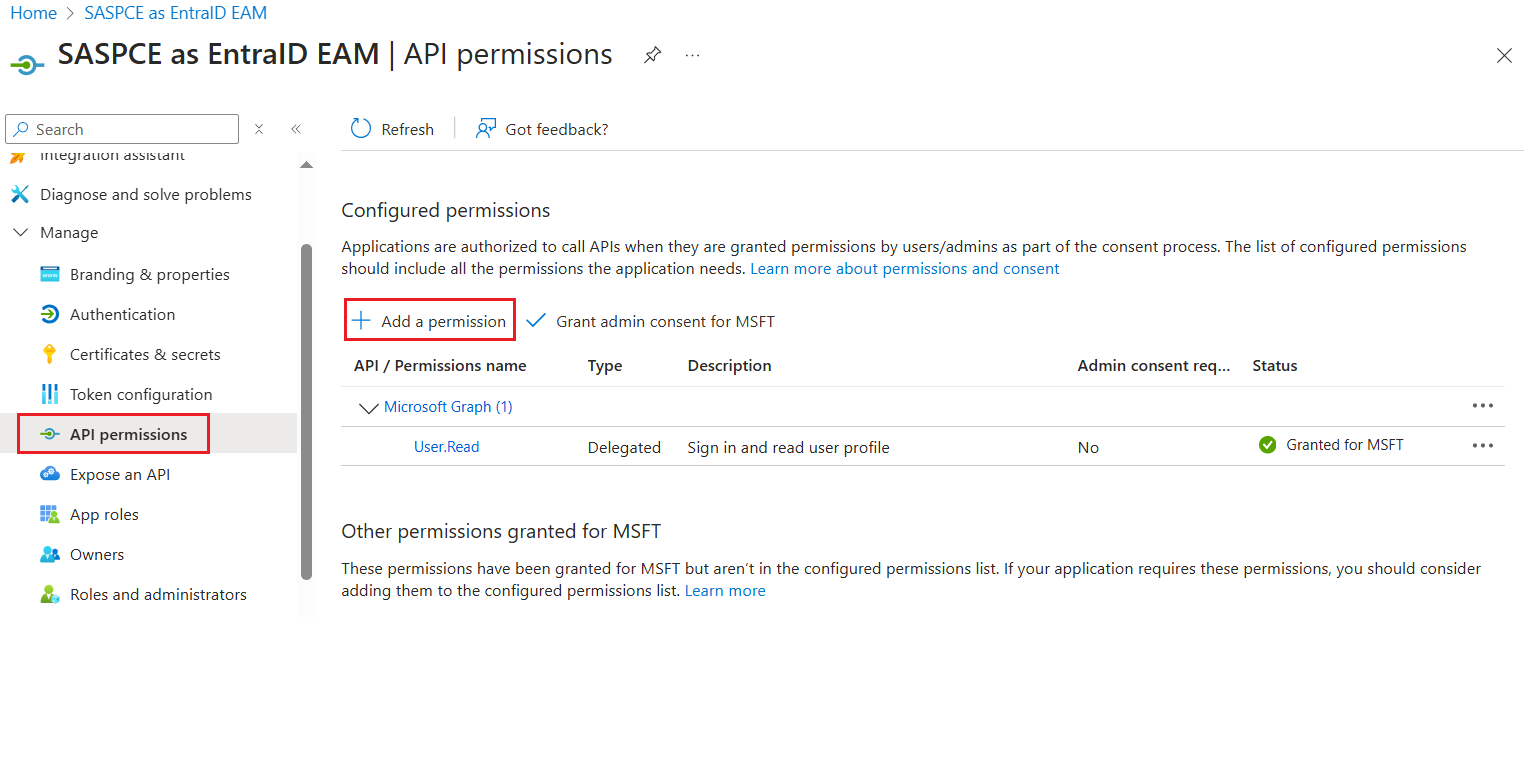Click the Refresh icon in toolbar
The height and width of the screenshot is (780, 1525).
(361, 129)
